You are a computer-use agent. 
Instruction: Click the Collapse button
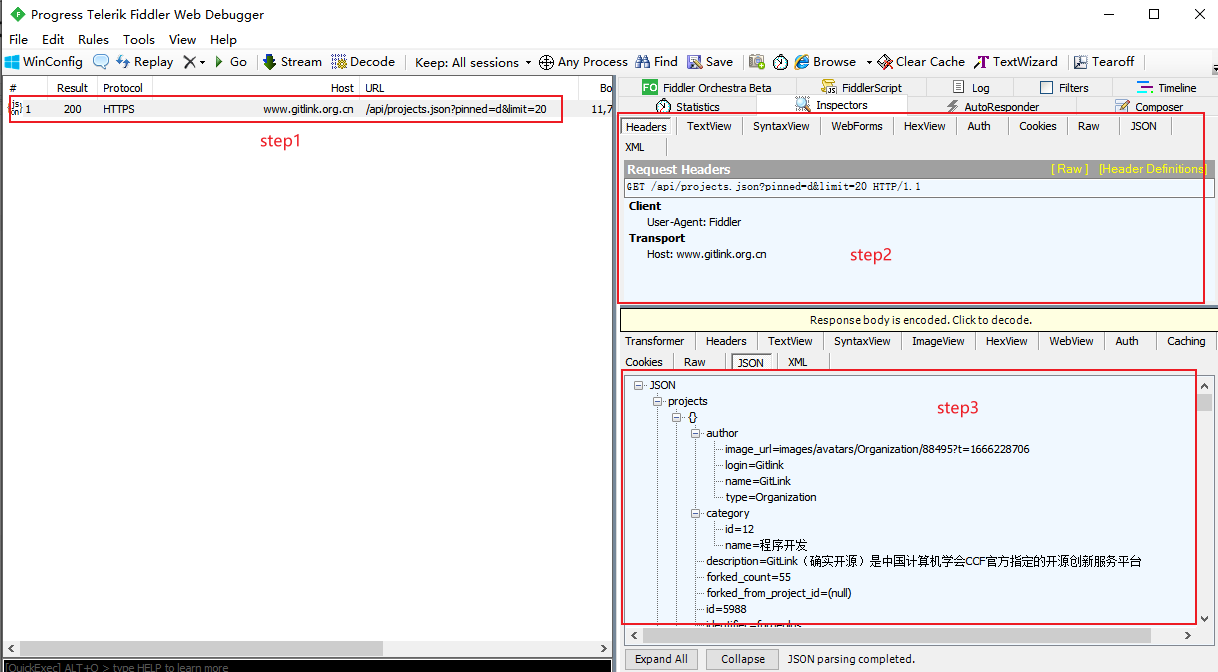(x=743, y=659)
